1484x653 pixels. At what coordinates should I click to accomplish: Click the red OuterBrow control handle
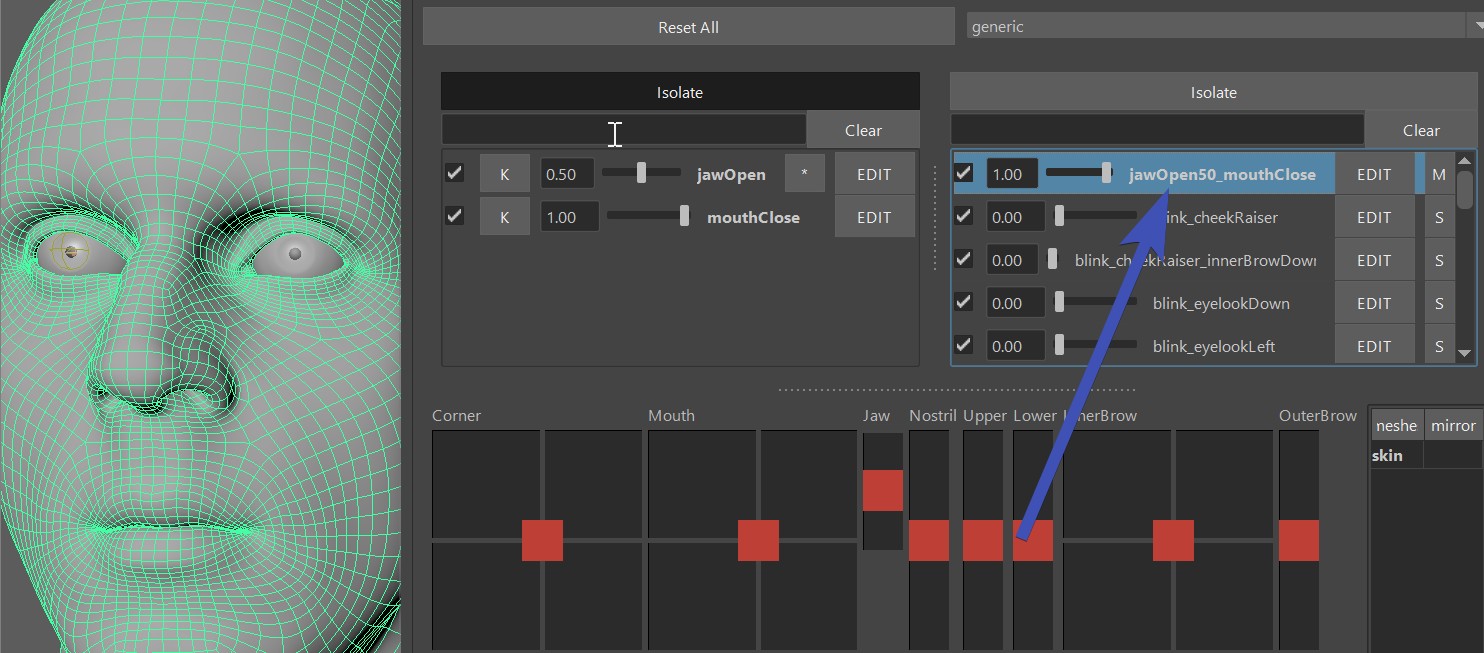(1298, 540)
